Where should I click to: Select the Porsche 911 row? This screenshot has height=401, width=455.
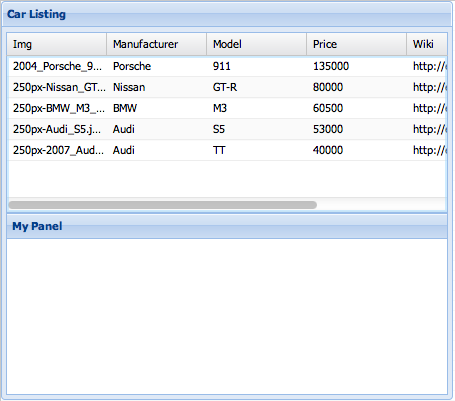tap(227, 66)
